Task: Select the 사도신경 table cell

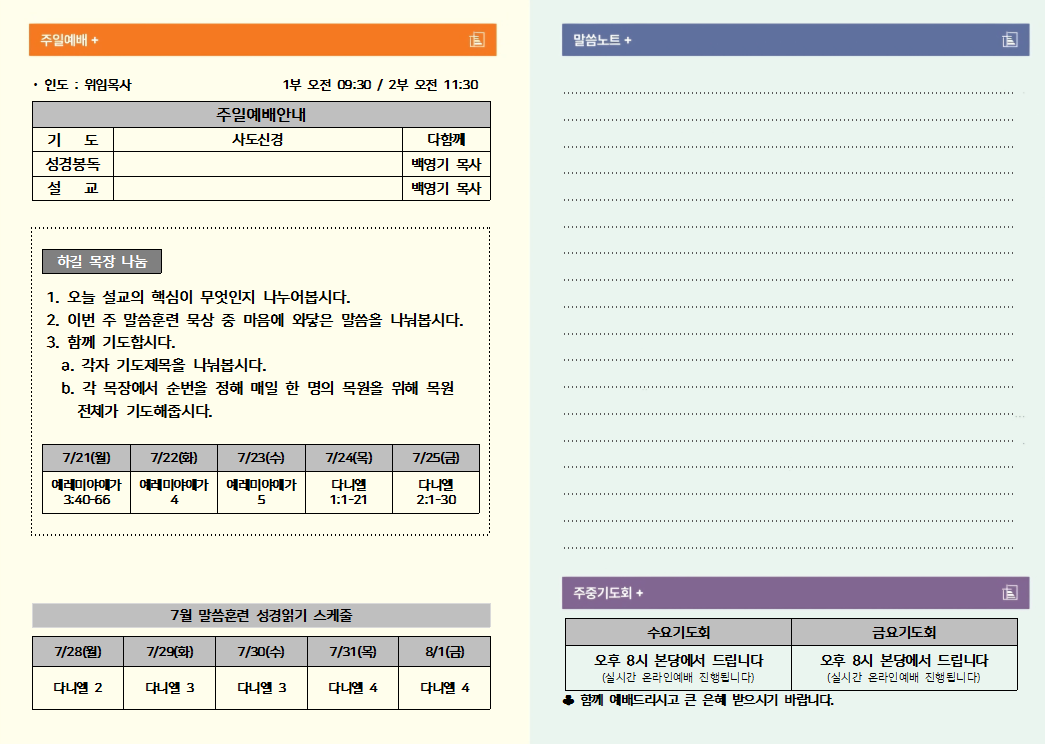Action: (x=257, y=139)
